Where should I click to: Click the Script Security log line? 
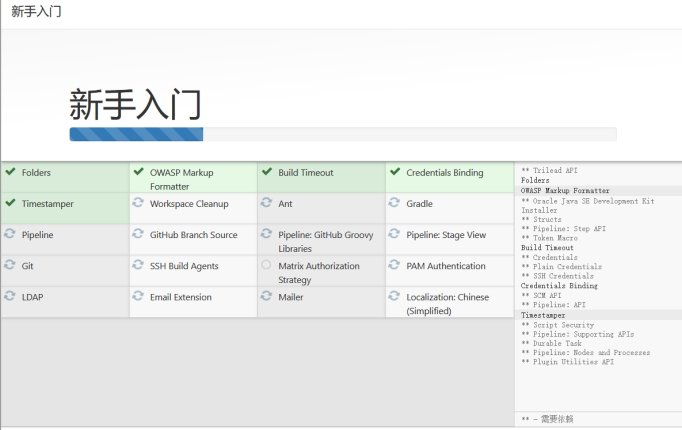tap(558, 325)
